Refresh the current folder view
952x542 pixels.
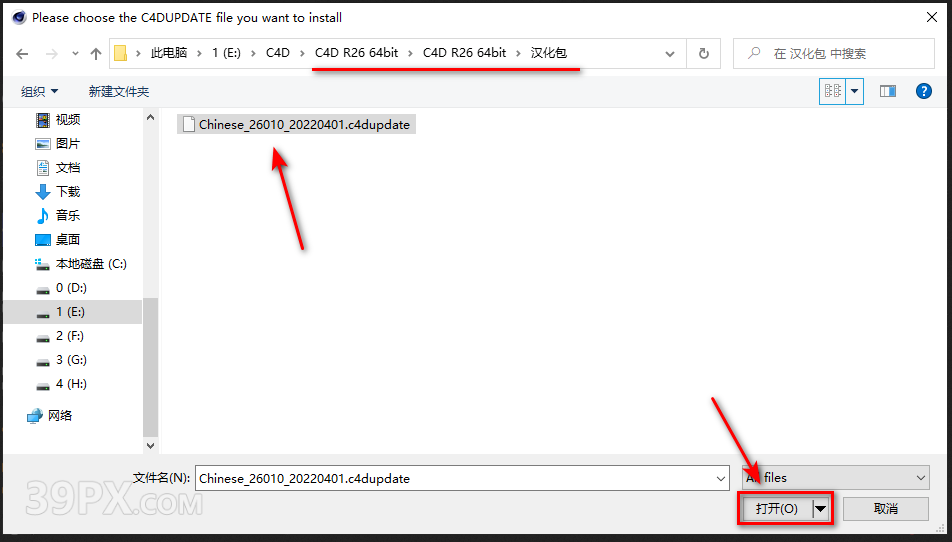704,54
